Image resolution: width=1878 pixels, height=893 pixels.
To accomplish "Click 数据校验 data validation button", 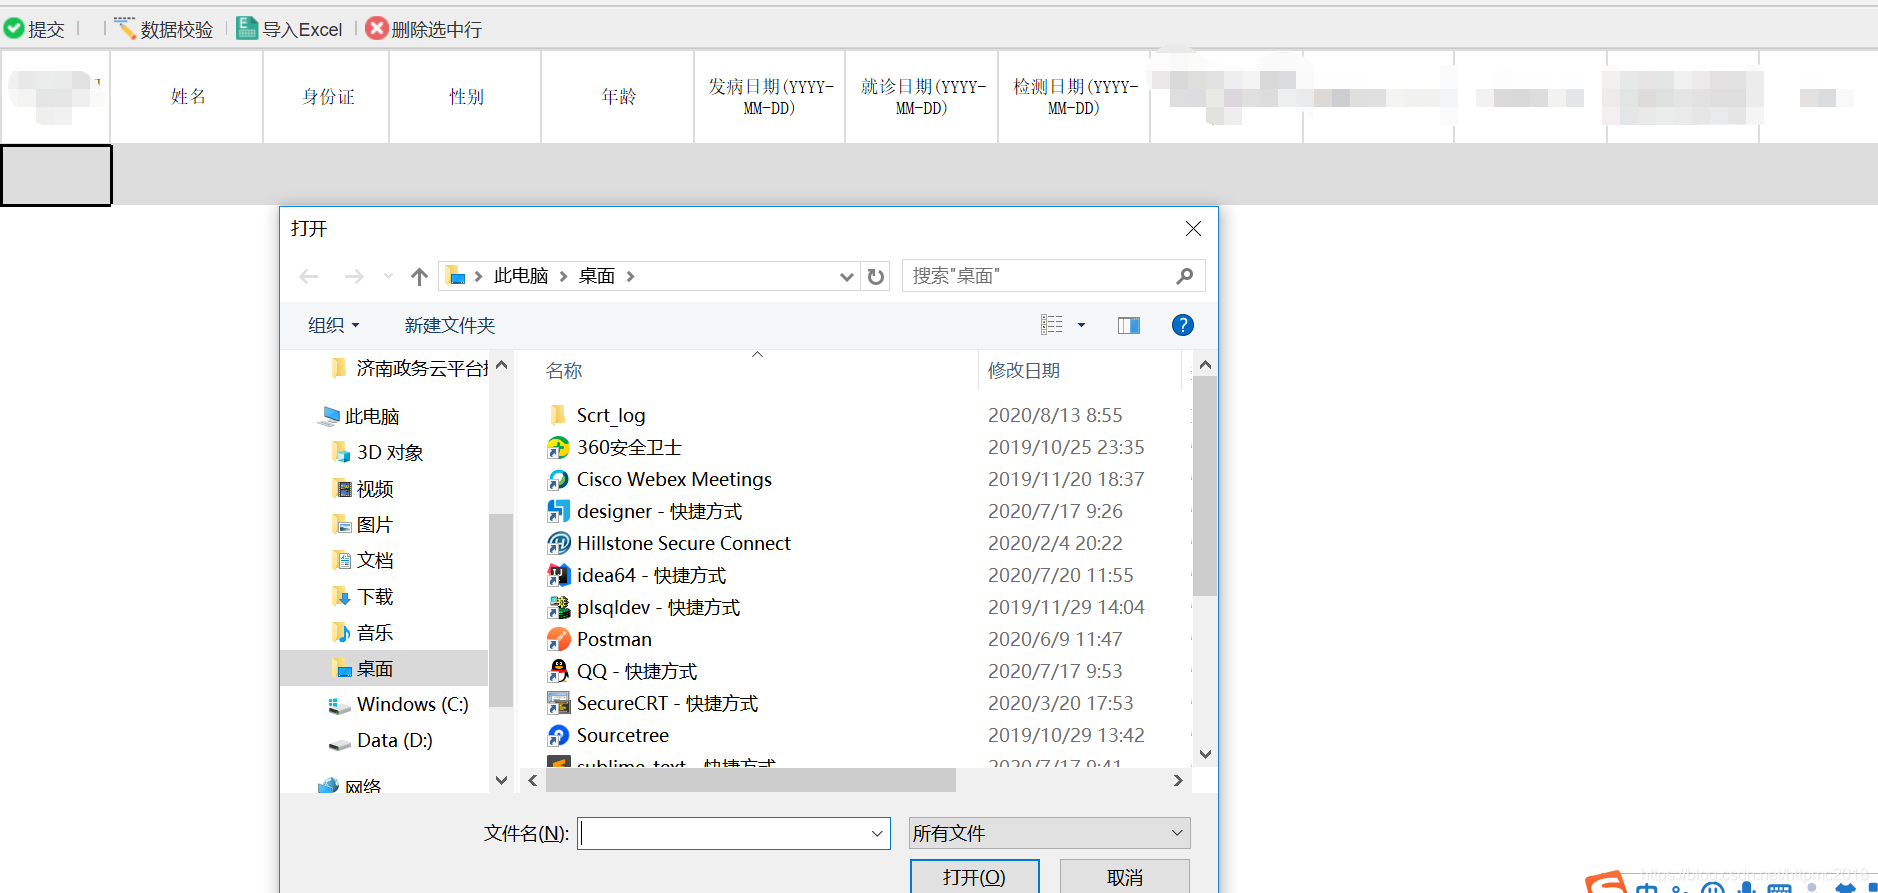I will pyautogui.click(x=164, y=29).
